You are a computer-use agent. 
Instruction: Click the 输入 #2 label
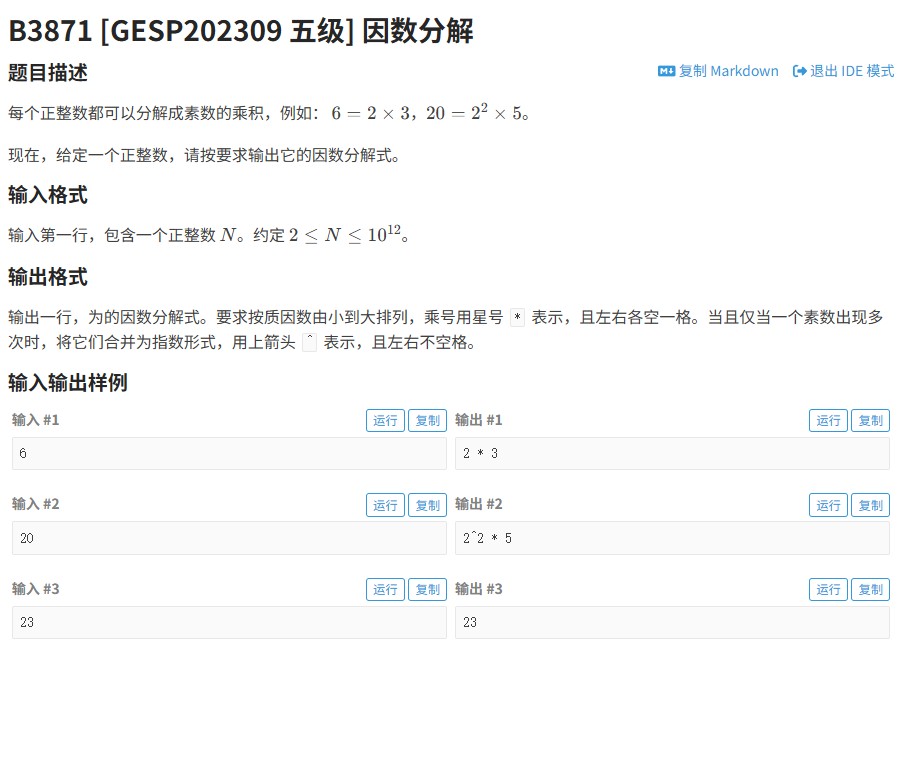[x=35, y=504]
